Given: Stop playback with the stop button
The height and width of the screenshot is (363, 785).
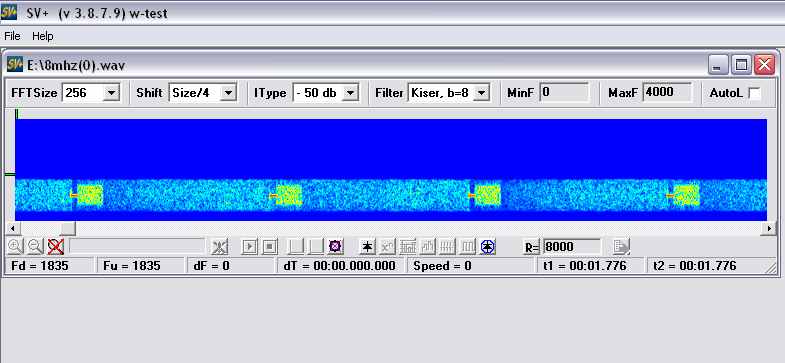Looking at the screenshot, I should pyautogui.click(x=270, y=246).
